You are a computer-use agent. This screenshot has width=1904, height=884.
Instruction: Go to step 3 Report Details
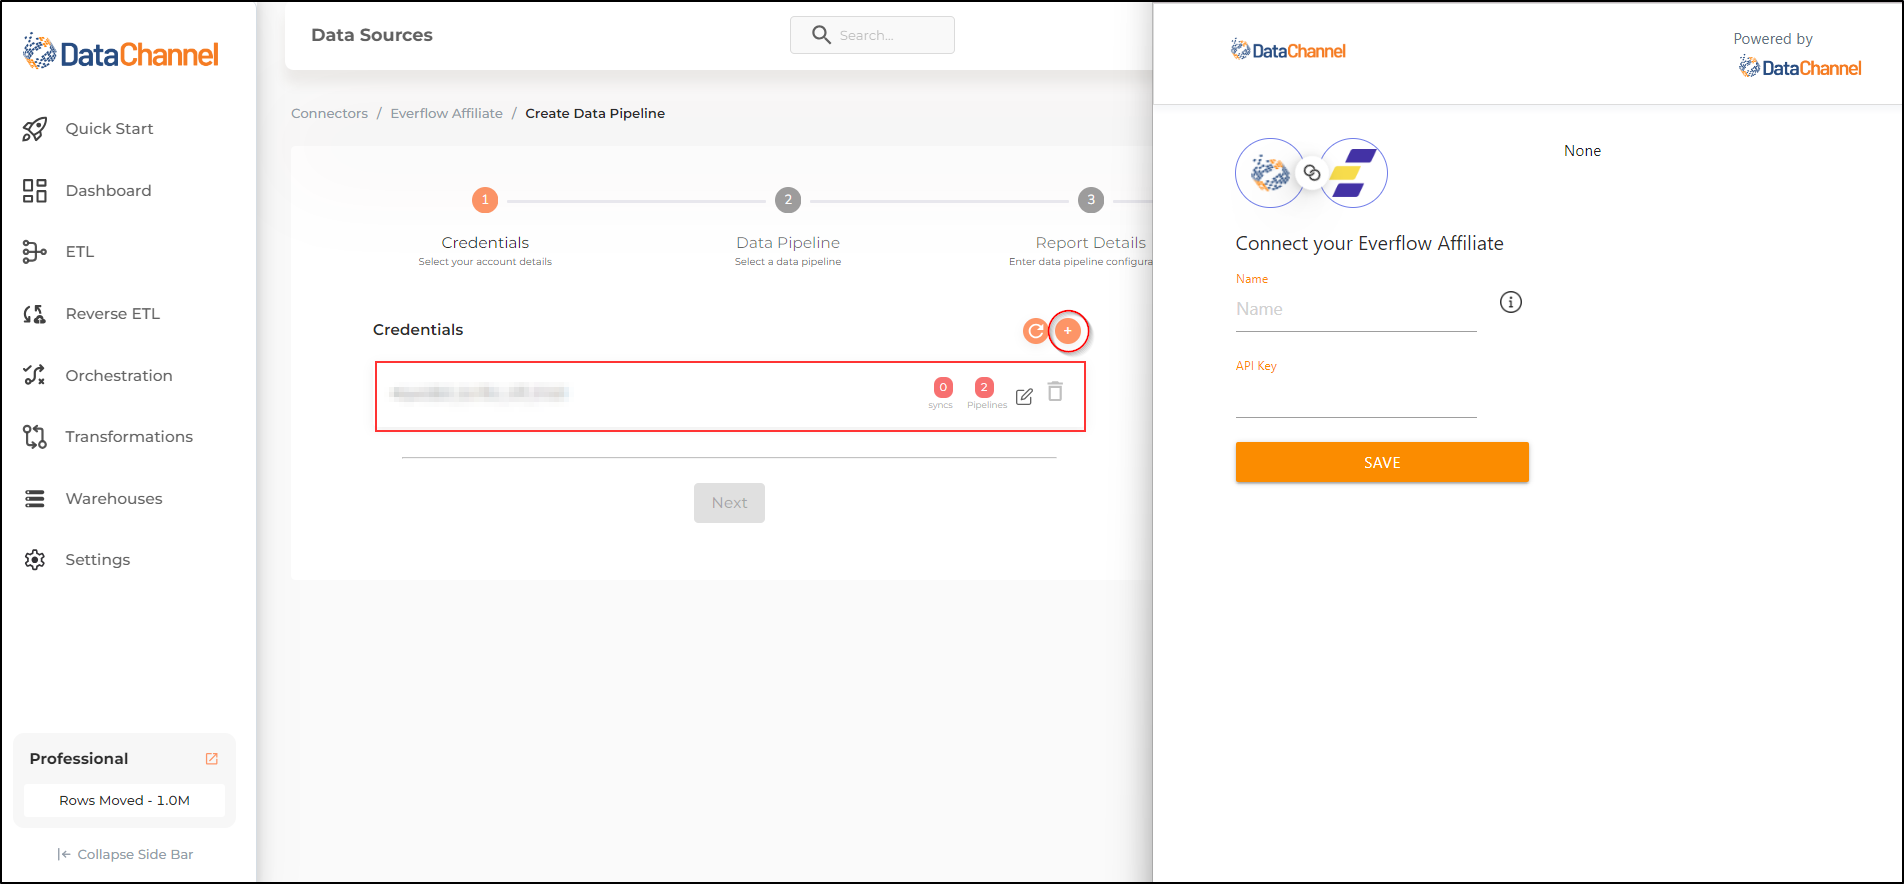click(x=1091, y=201)
